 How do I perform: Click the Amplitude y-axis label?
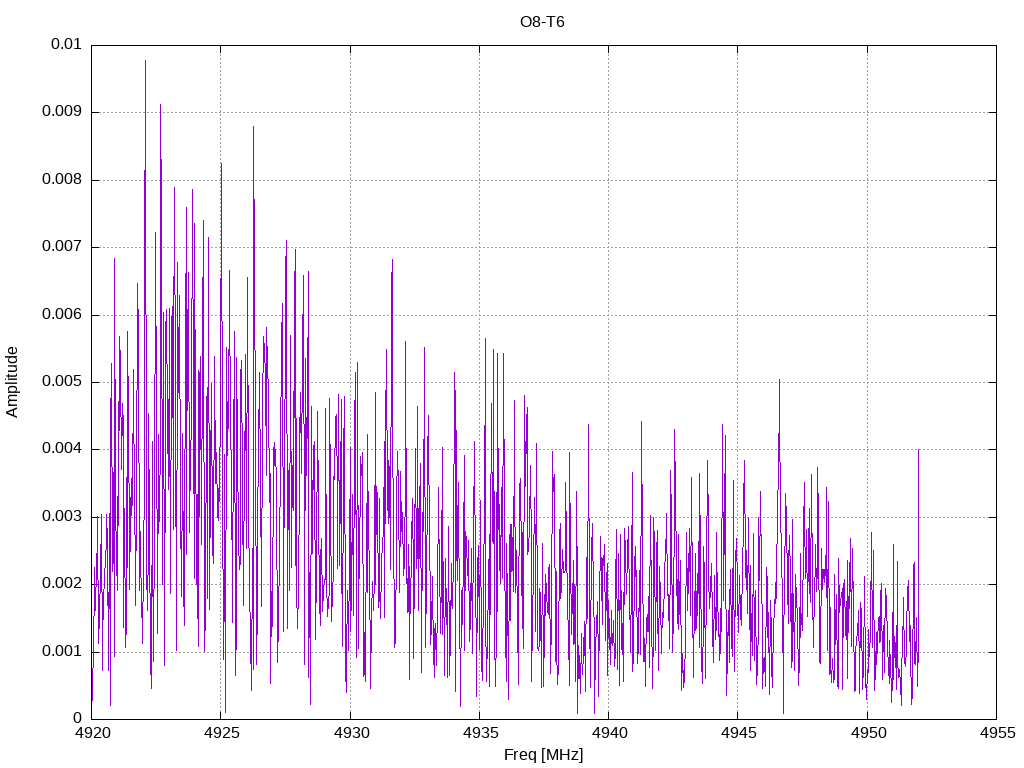click(12, 382)
